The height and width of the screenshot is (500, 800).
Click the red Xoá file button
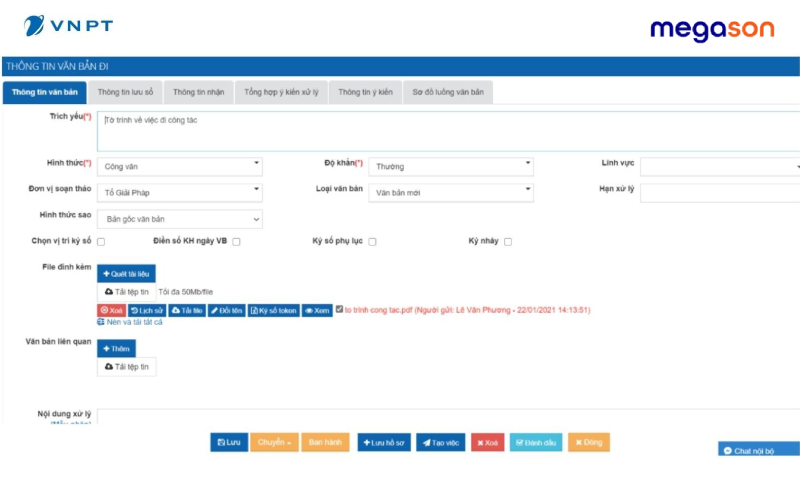click(x=111, y=310)
